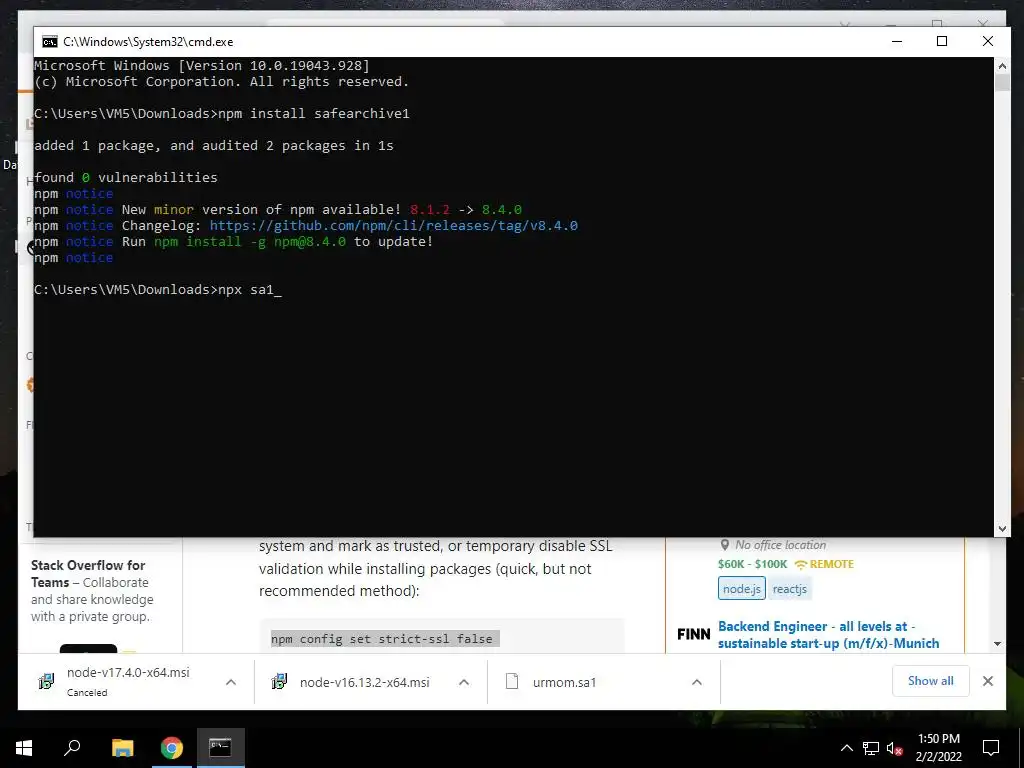Open muted volume tray icon
The image size is (1024, 768).
895,748
